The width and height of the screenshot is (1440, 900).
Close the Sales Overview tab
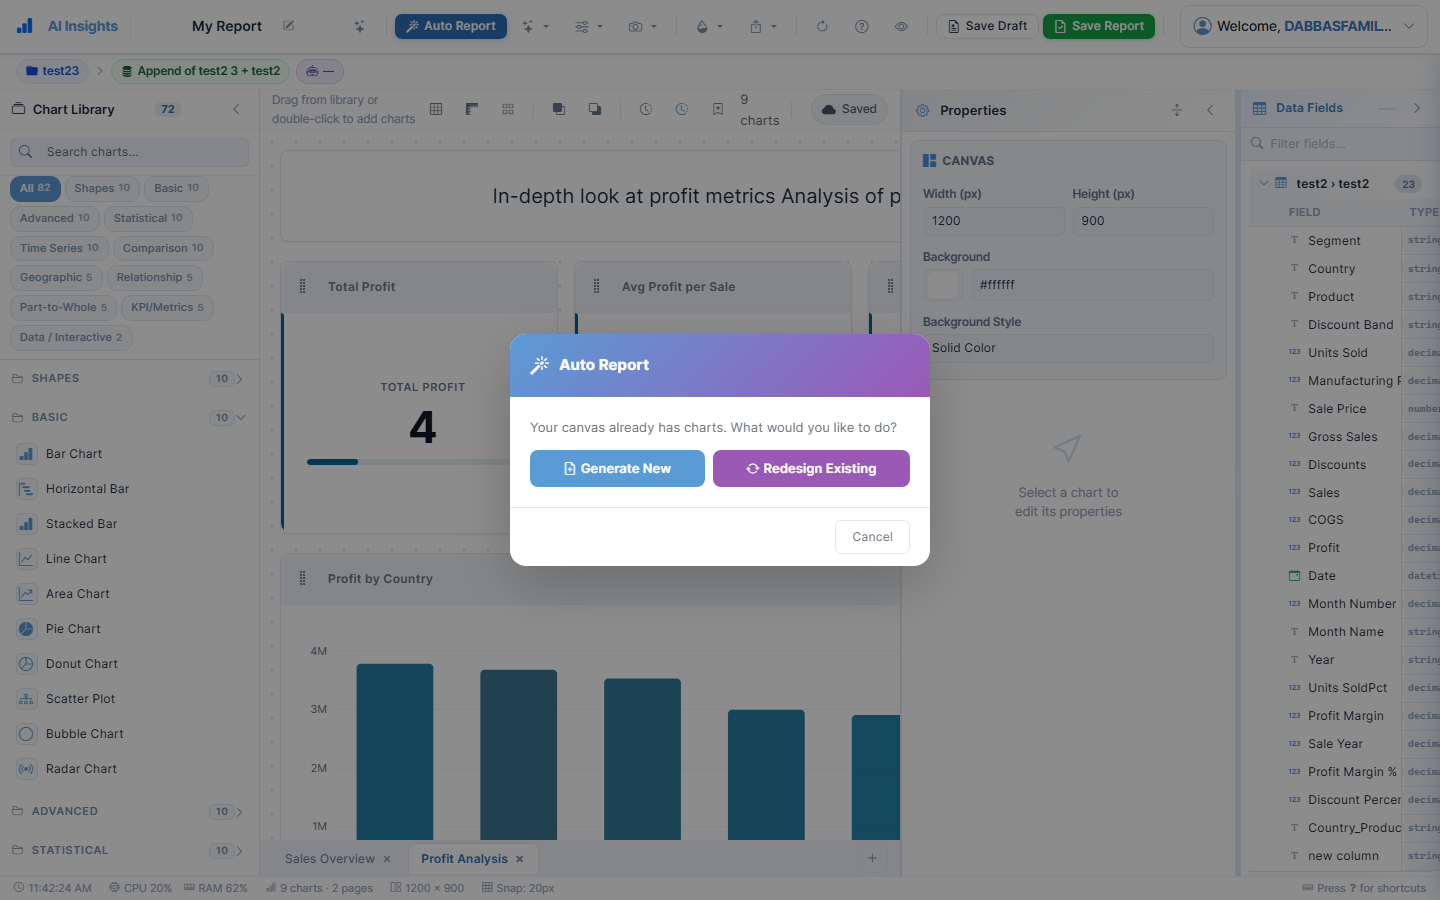[x=387, y=859]
